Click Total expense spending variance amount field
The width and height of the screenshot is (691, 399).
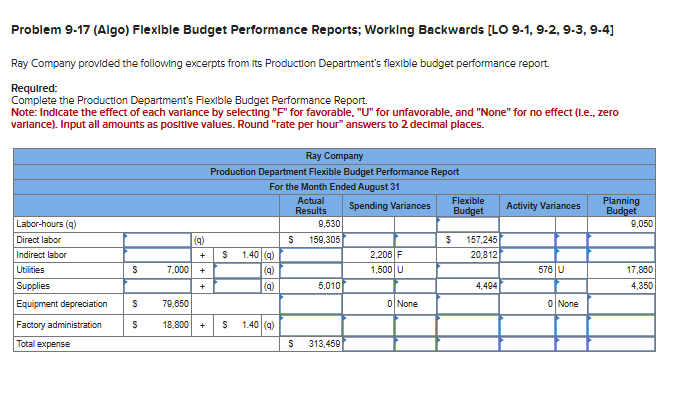[x=368, y=344]
